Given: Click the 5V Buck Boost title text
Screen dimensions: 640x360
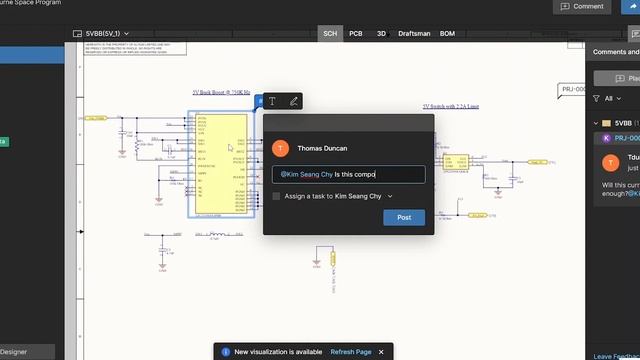Looking at the screenshot, I should click(x=221, y=93).
